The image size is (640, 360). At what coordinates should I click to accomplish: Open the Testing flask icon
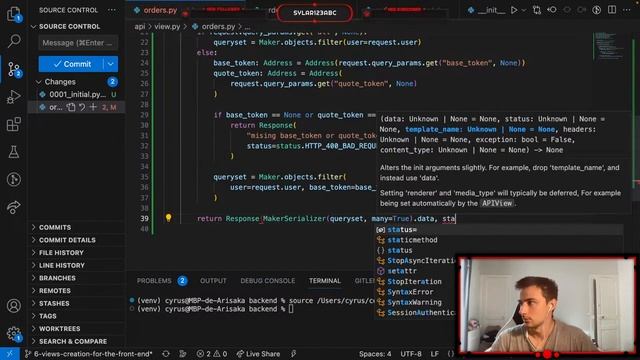click(13, 152)
